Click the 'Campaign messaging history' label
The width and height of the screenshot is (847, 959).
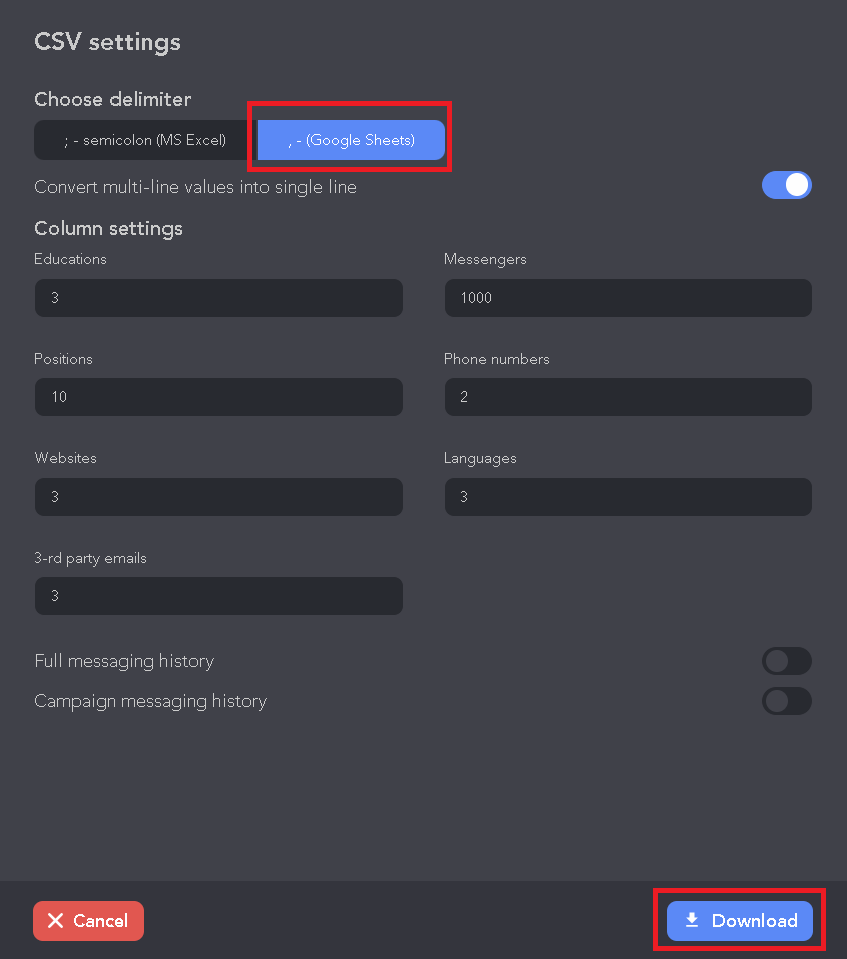150,701
